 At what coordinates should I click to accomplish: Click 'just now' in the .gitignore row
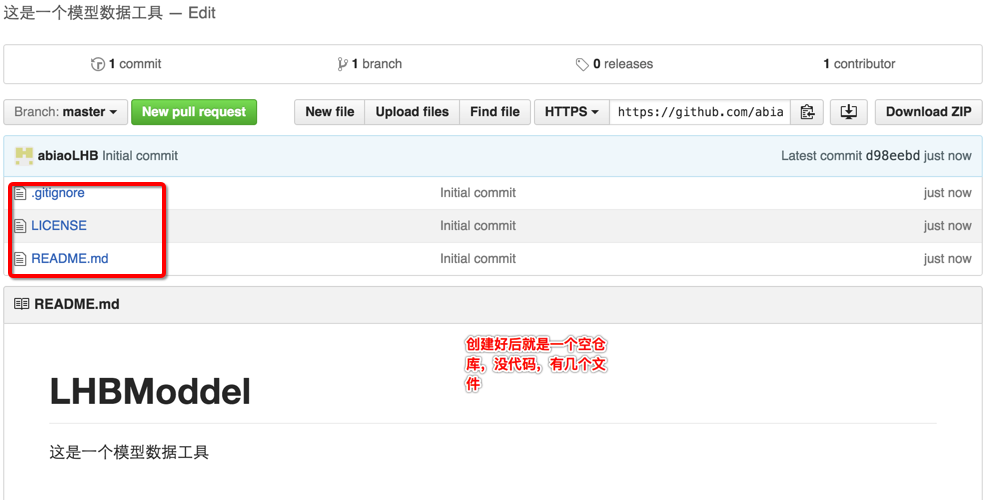tap(947, 193)
